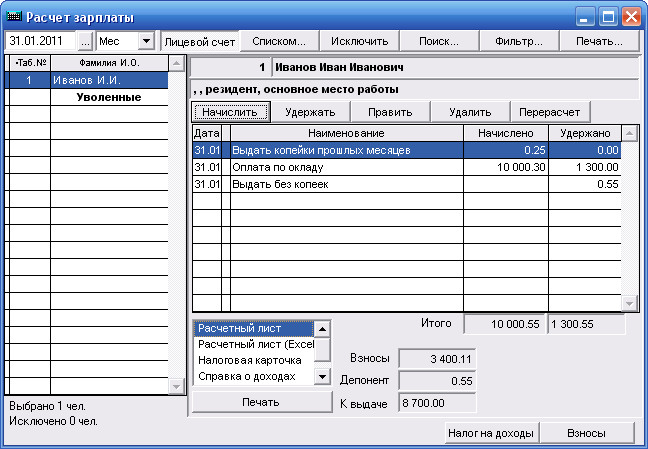648x449 pixels.
Task: Expand the Мес period dropdown
Action: pos(145,41)
